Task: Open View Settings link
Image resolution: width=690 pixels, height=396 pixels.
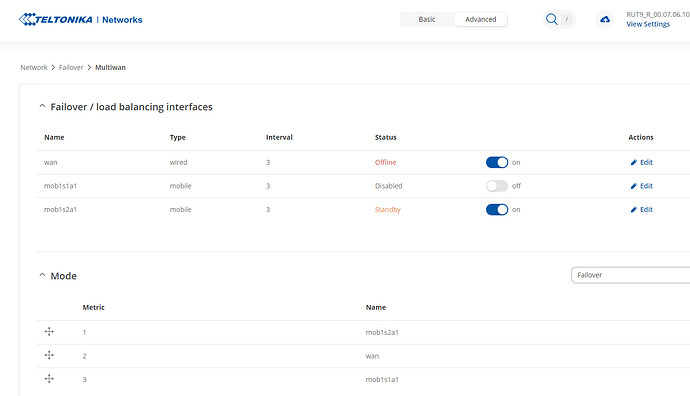Action: (x=648, y=24)
